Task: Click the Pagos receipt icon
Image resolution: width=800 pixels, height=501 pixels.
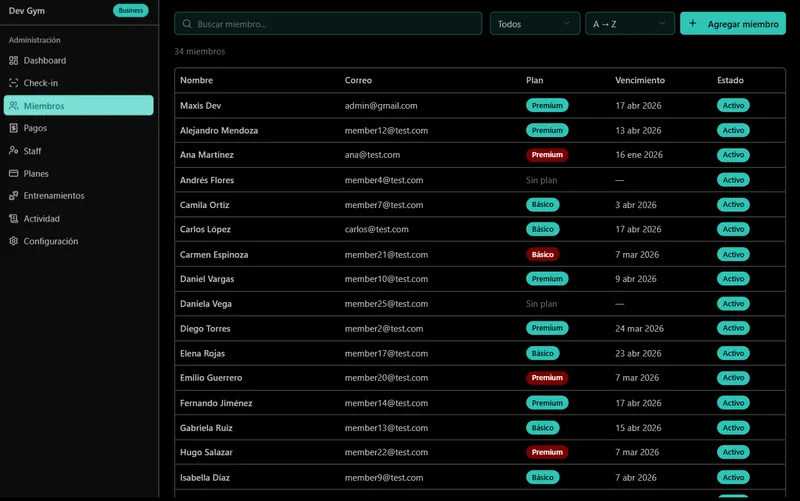Action: (14, 128)
